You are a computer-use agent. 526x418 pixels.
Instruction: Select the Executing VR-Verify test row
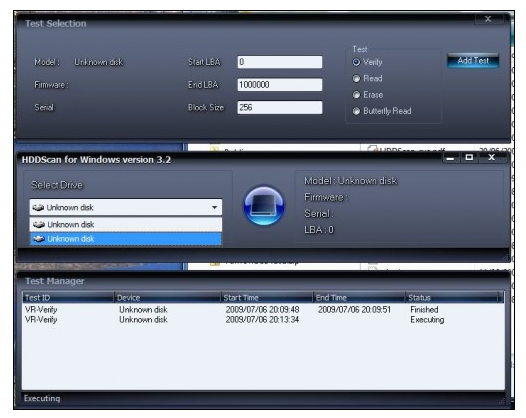click(263, 319)
